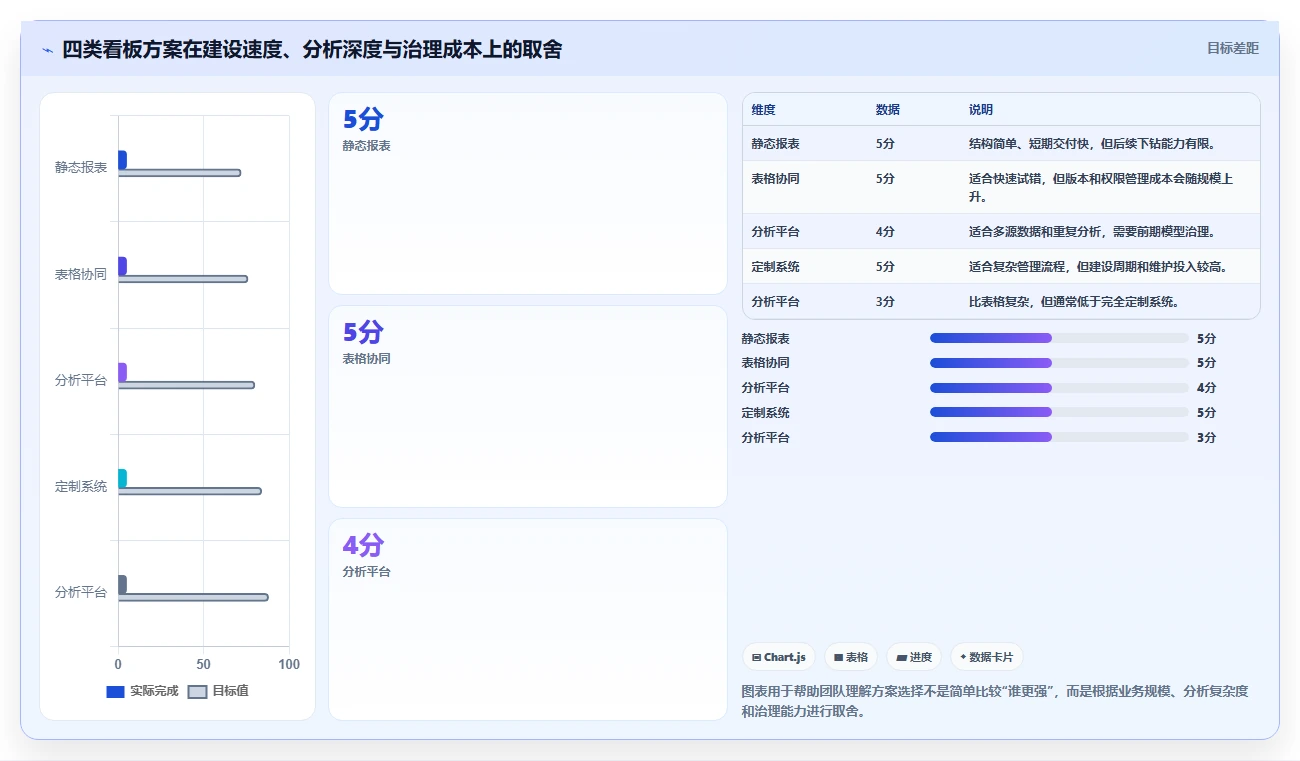Click the gray target bar for 表格协同 in chart
Viewport: 1300px width, 761px height.
[x=183, y=279]
